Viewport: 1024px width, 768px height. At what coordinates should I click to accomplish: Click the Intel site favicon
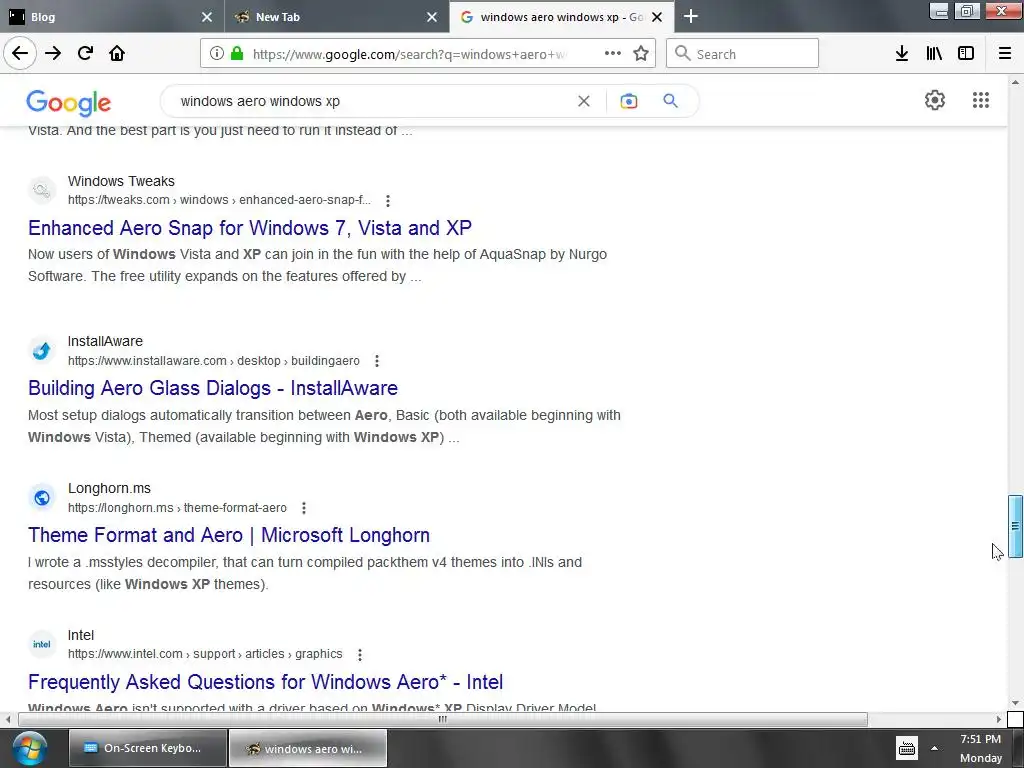coord(42,645)
